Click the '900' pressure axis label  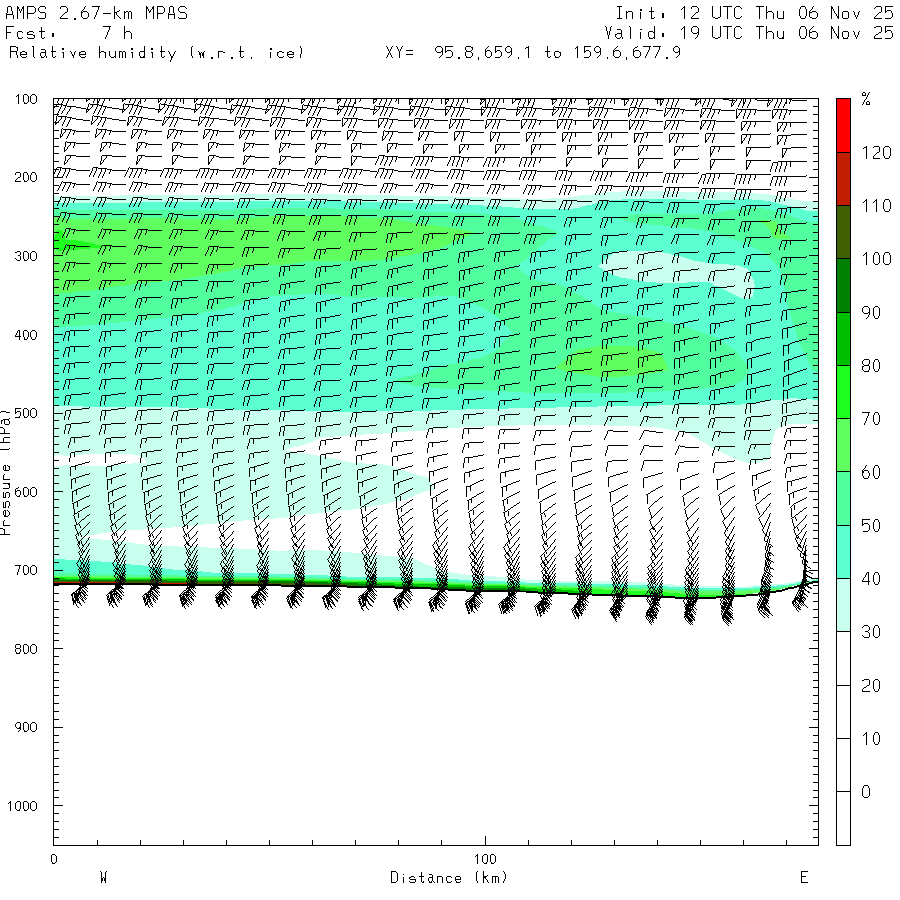click(26, 727)
